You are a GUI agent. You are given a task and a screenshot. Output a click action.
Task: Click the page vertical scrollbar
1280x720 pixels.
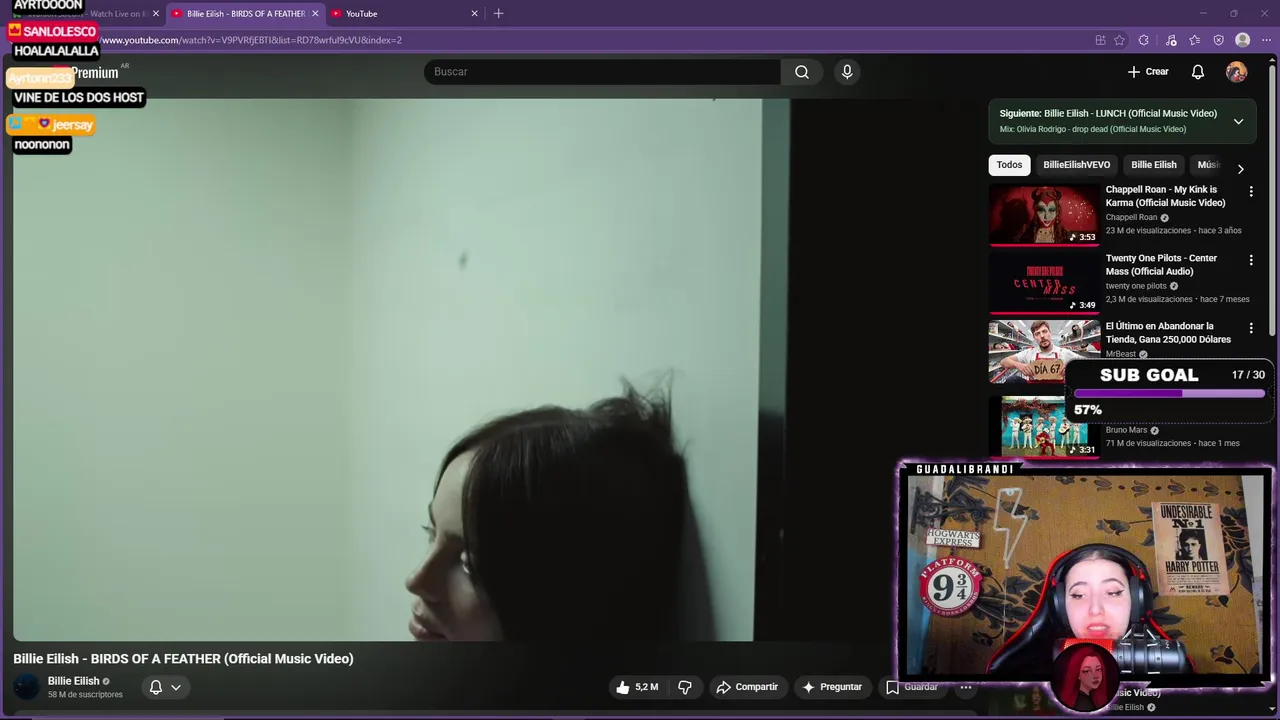coord(1273,200)
